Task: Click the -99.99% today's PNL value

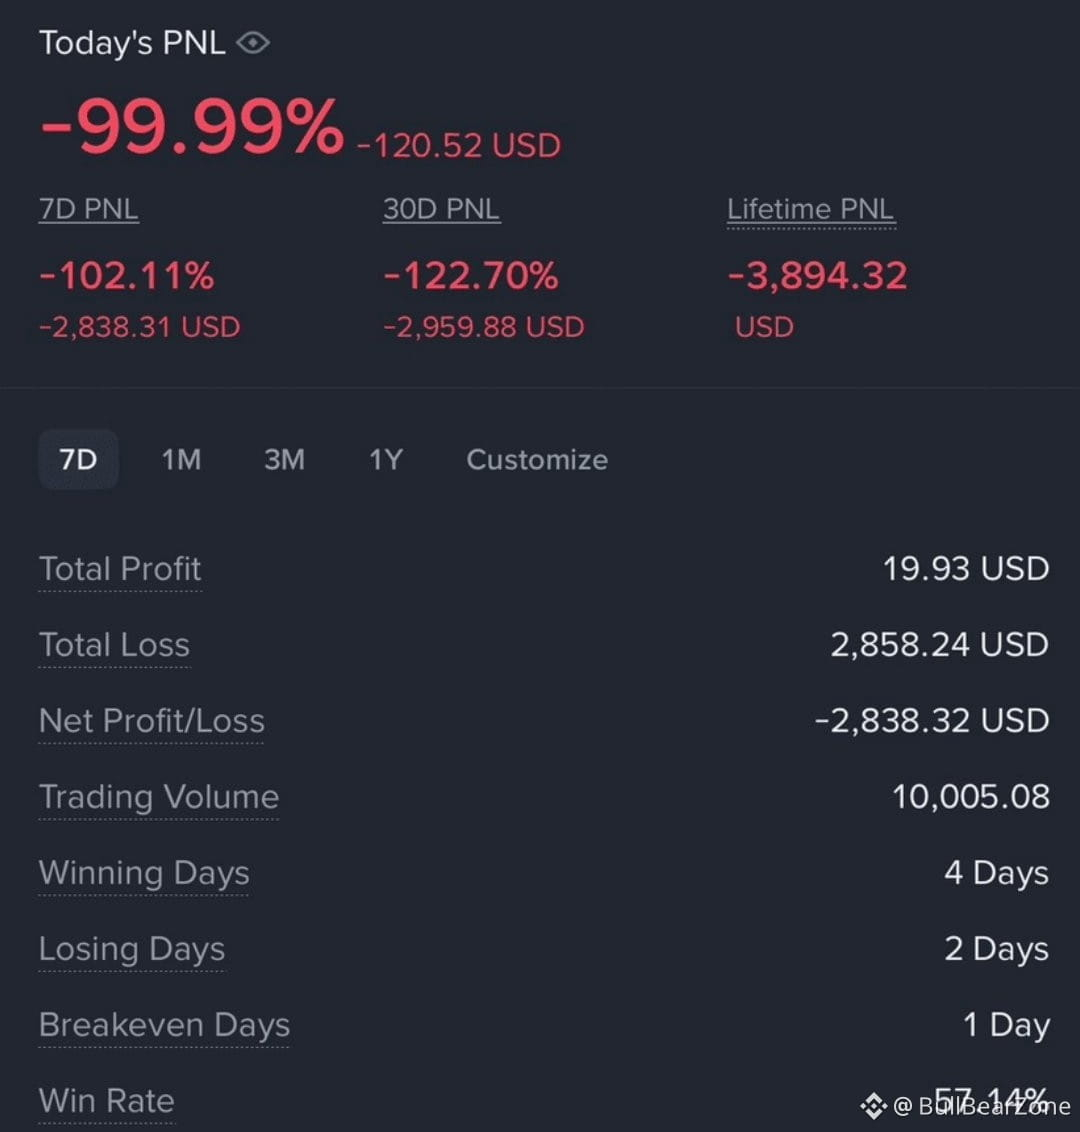Action: coord(192,127)
